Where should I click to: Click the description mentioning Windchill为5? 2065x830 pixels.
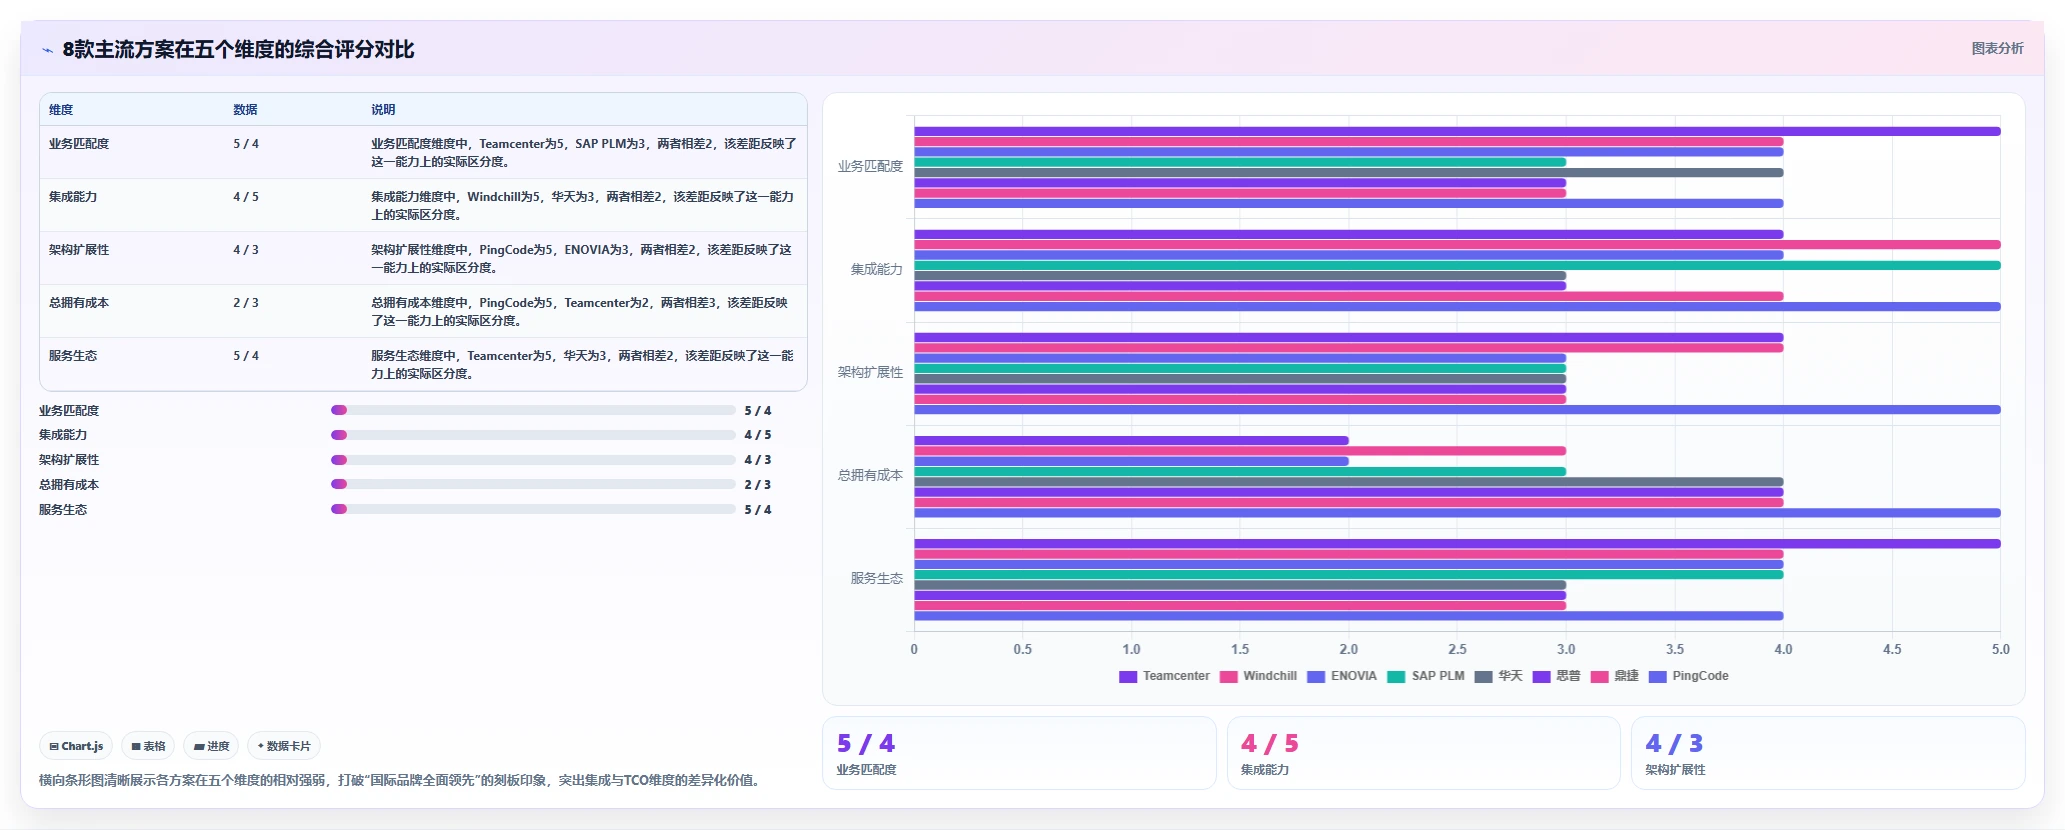[x=583, y=206]
